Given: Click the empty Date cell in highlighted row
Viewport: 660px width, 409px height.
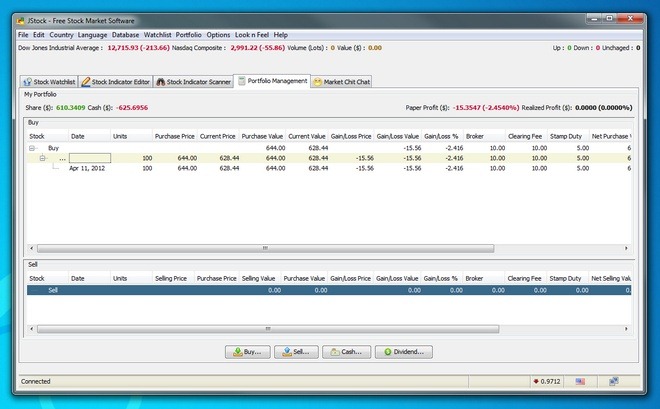Looking at the screenshot, I should pos(90,158).
